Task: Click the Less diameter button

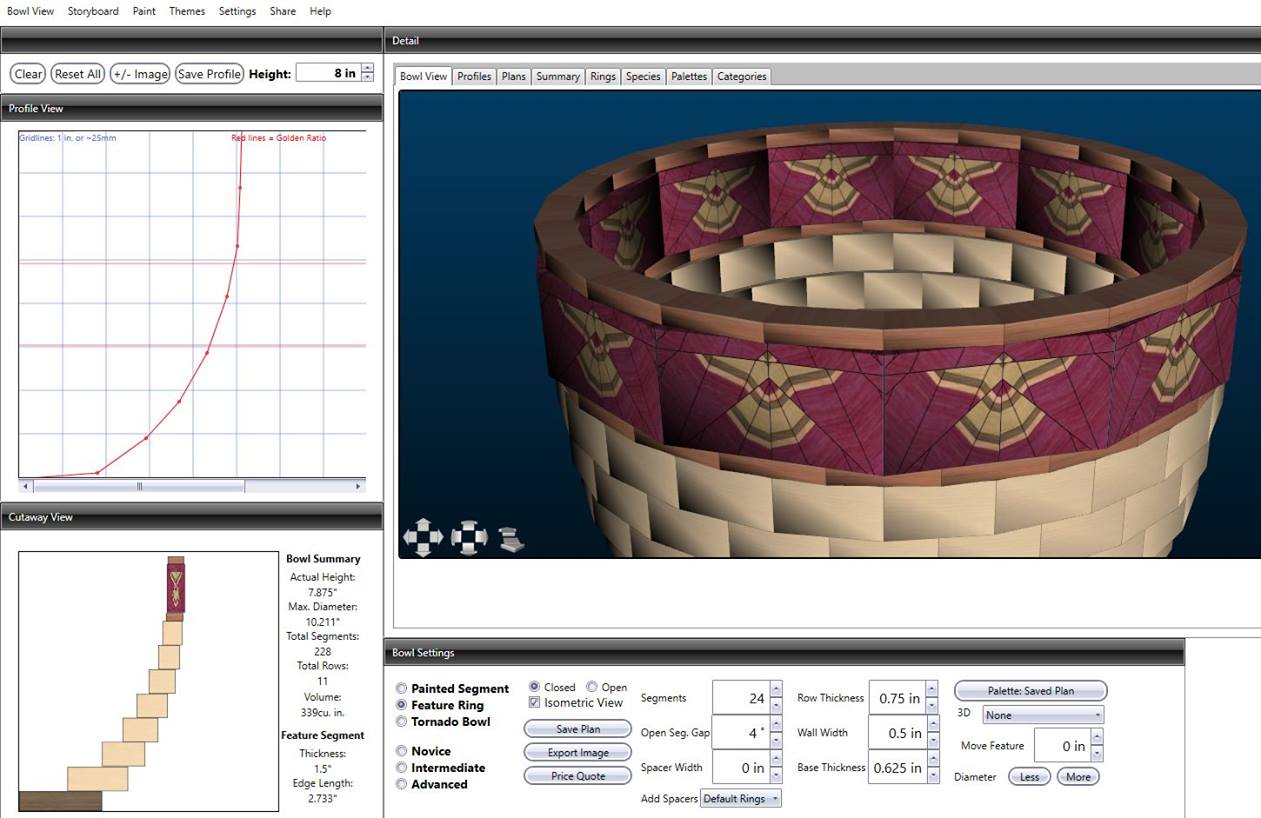Action: point(1029,777)
